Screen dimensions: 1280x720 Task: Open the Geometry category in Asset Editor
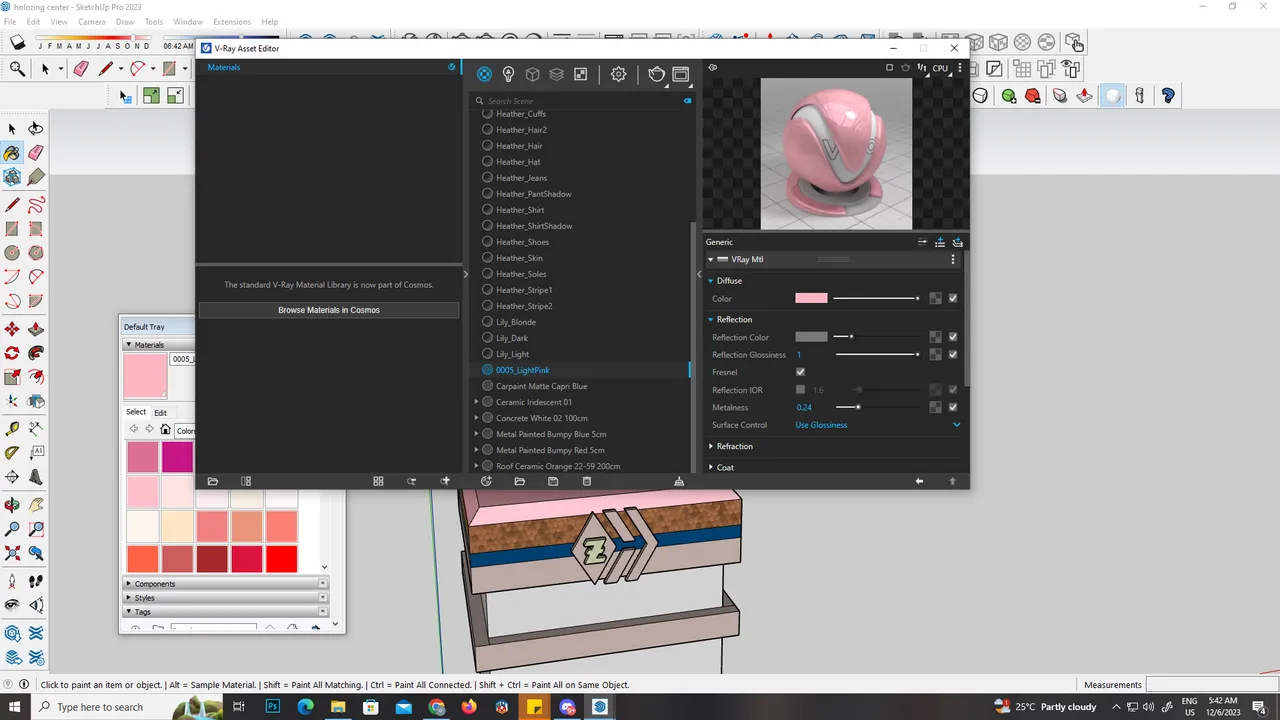[x=532, y=74]
